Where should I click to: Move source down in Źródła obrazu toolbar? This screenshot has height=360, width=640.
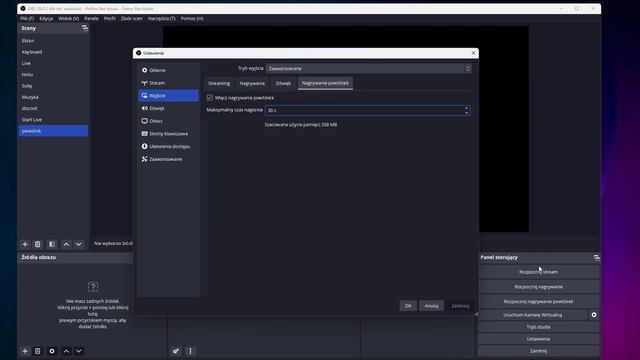(x=79, y=351)
